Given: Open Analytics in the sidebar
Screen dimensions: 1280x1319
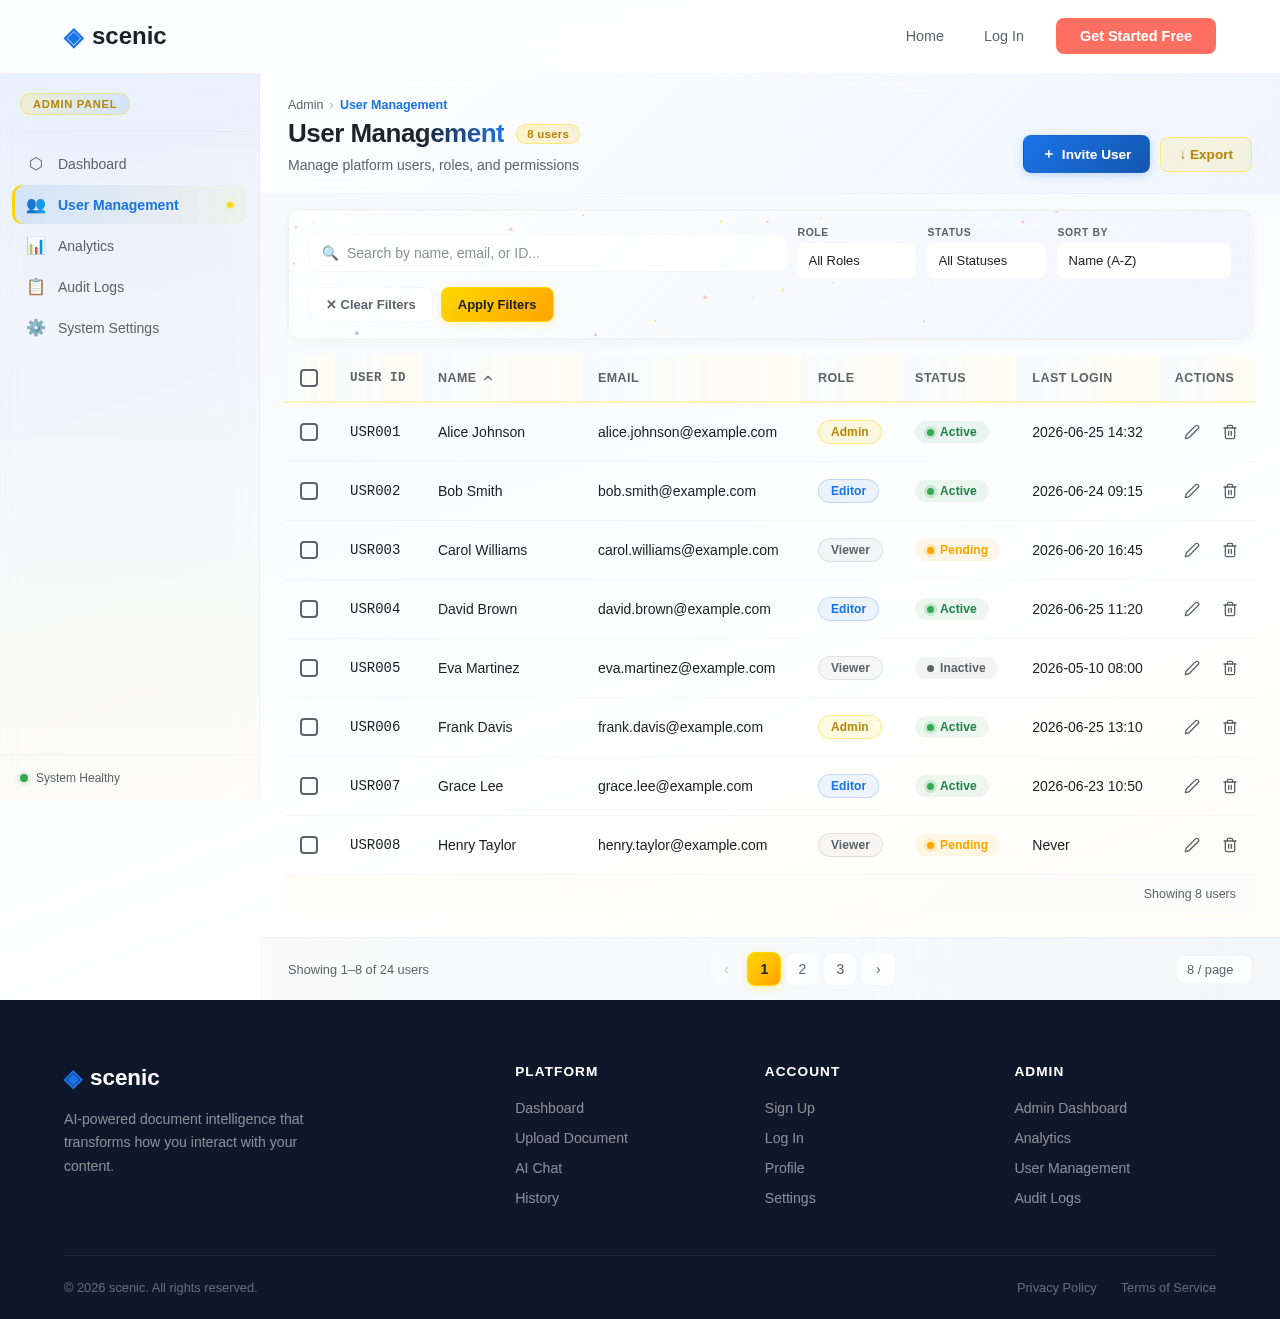Looking at the screenshot, I should point(129,246).
